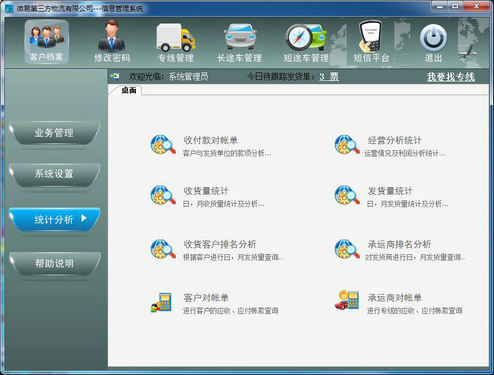Maximize the application window
494x375 pixels.
[455, 6]
